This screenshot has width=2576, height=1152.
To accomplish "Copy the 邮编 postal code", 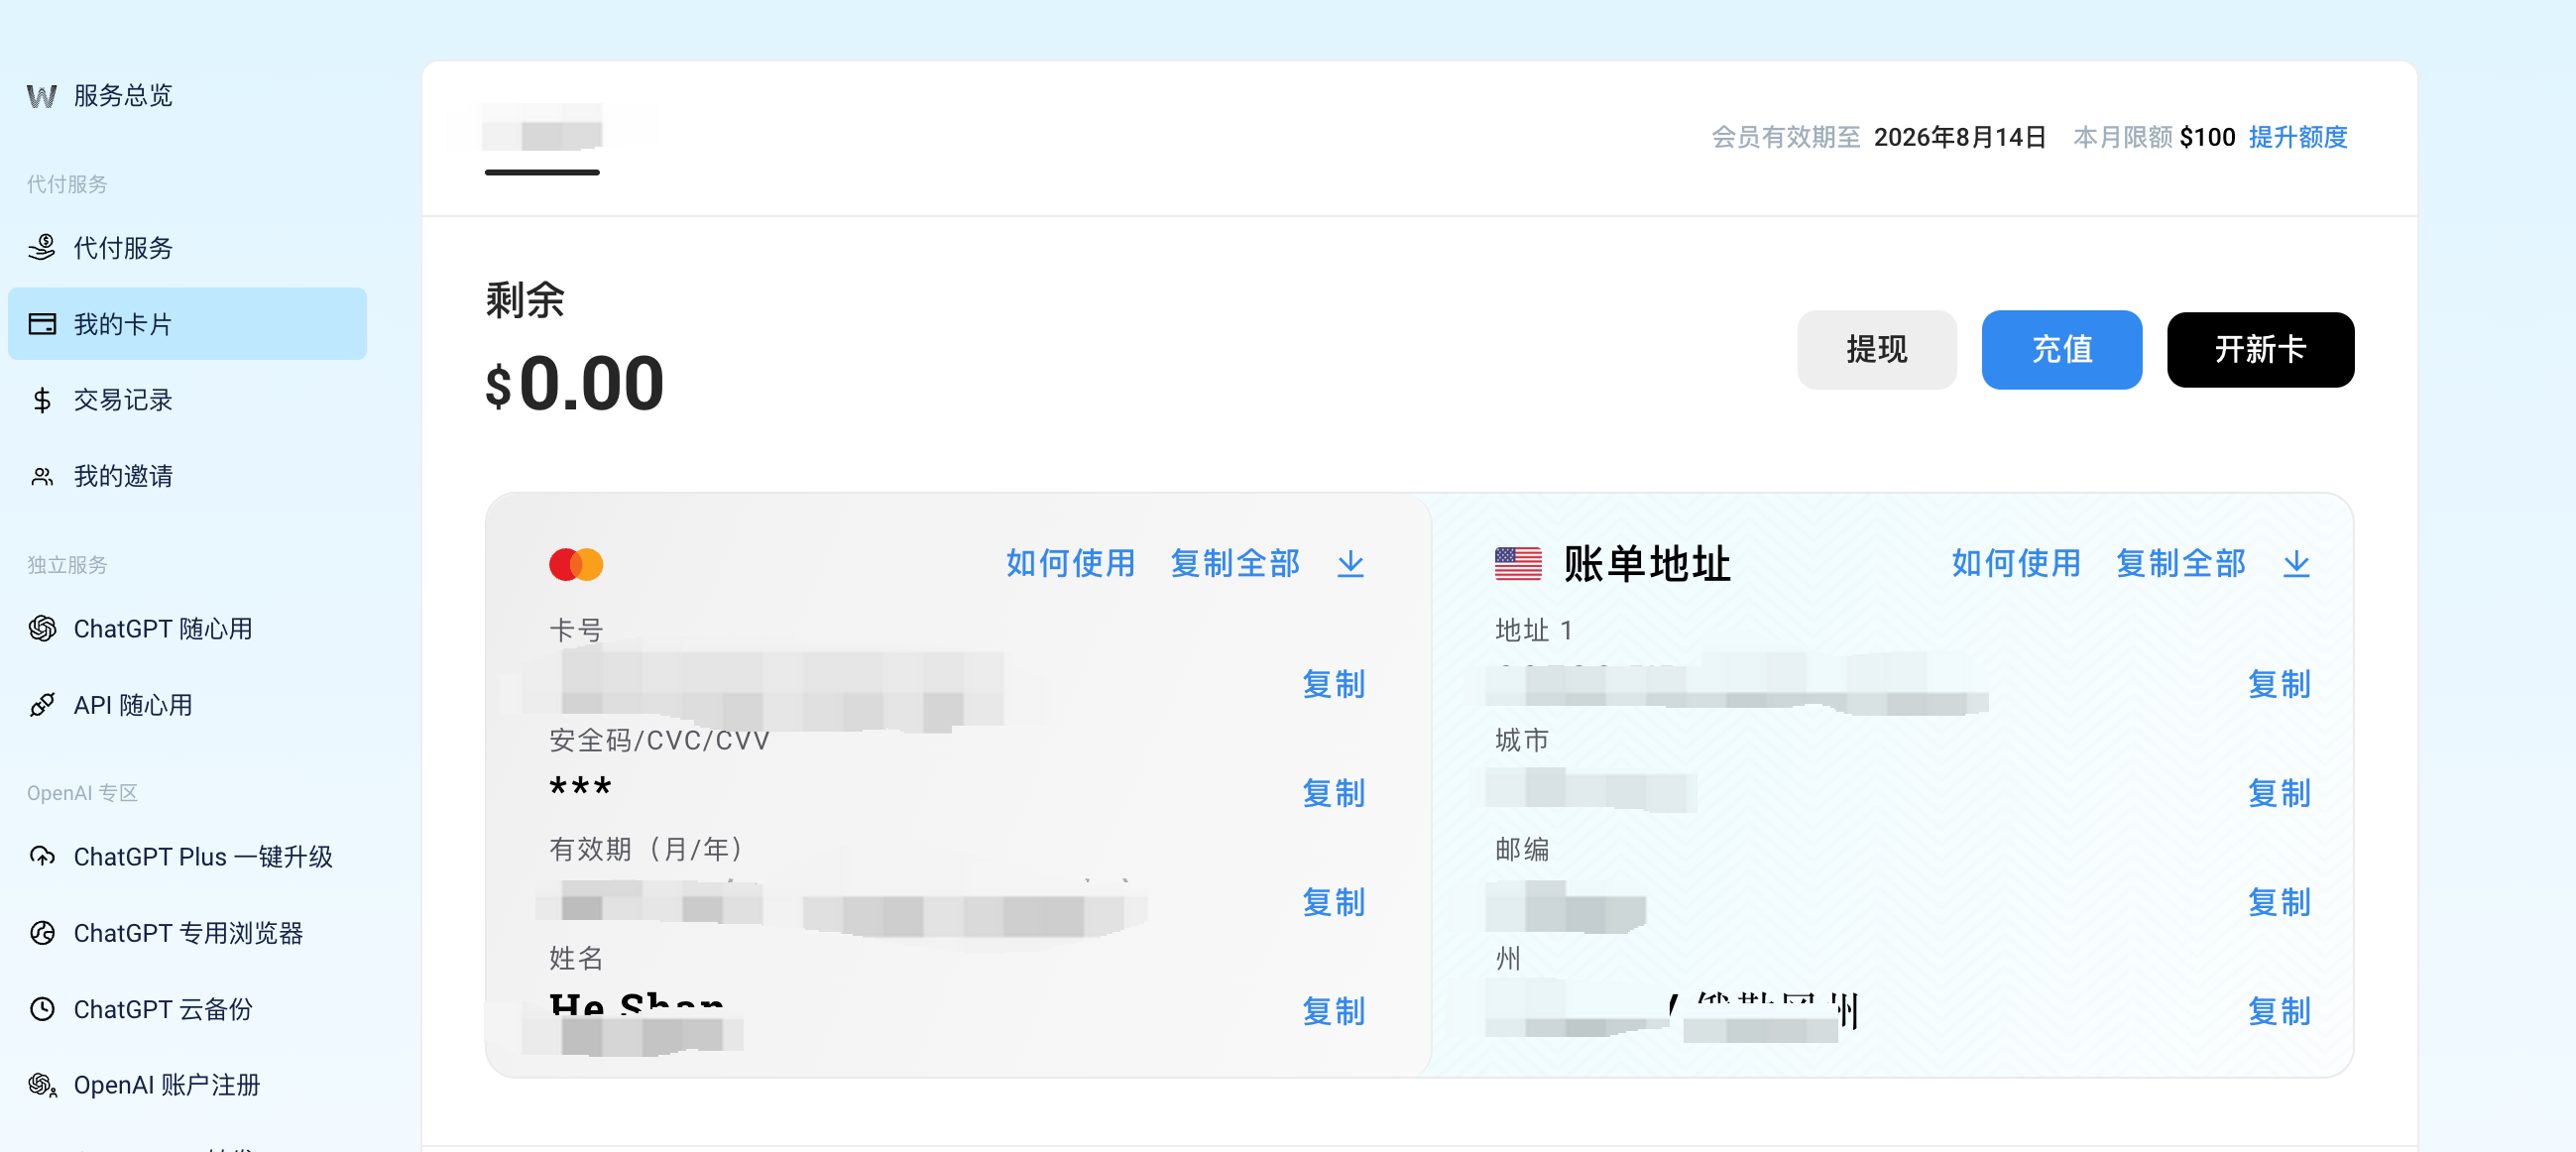I will coord(2279,902).
